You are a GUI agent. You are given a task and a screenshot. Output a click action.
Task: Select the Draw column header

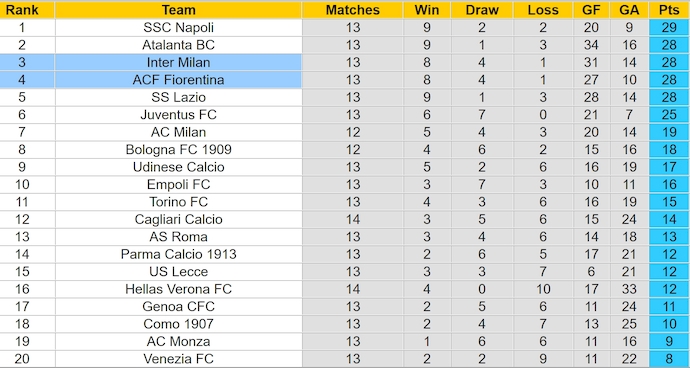[482, 10]
